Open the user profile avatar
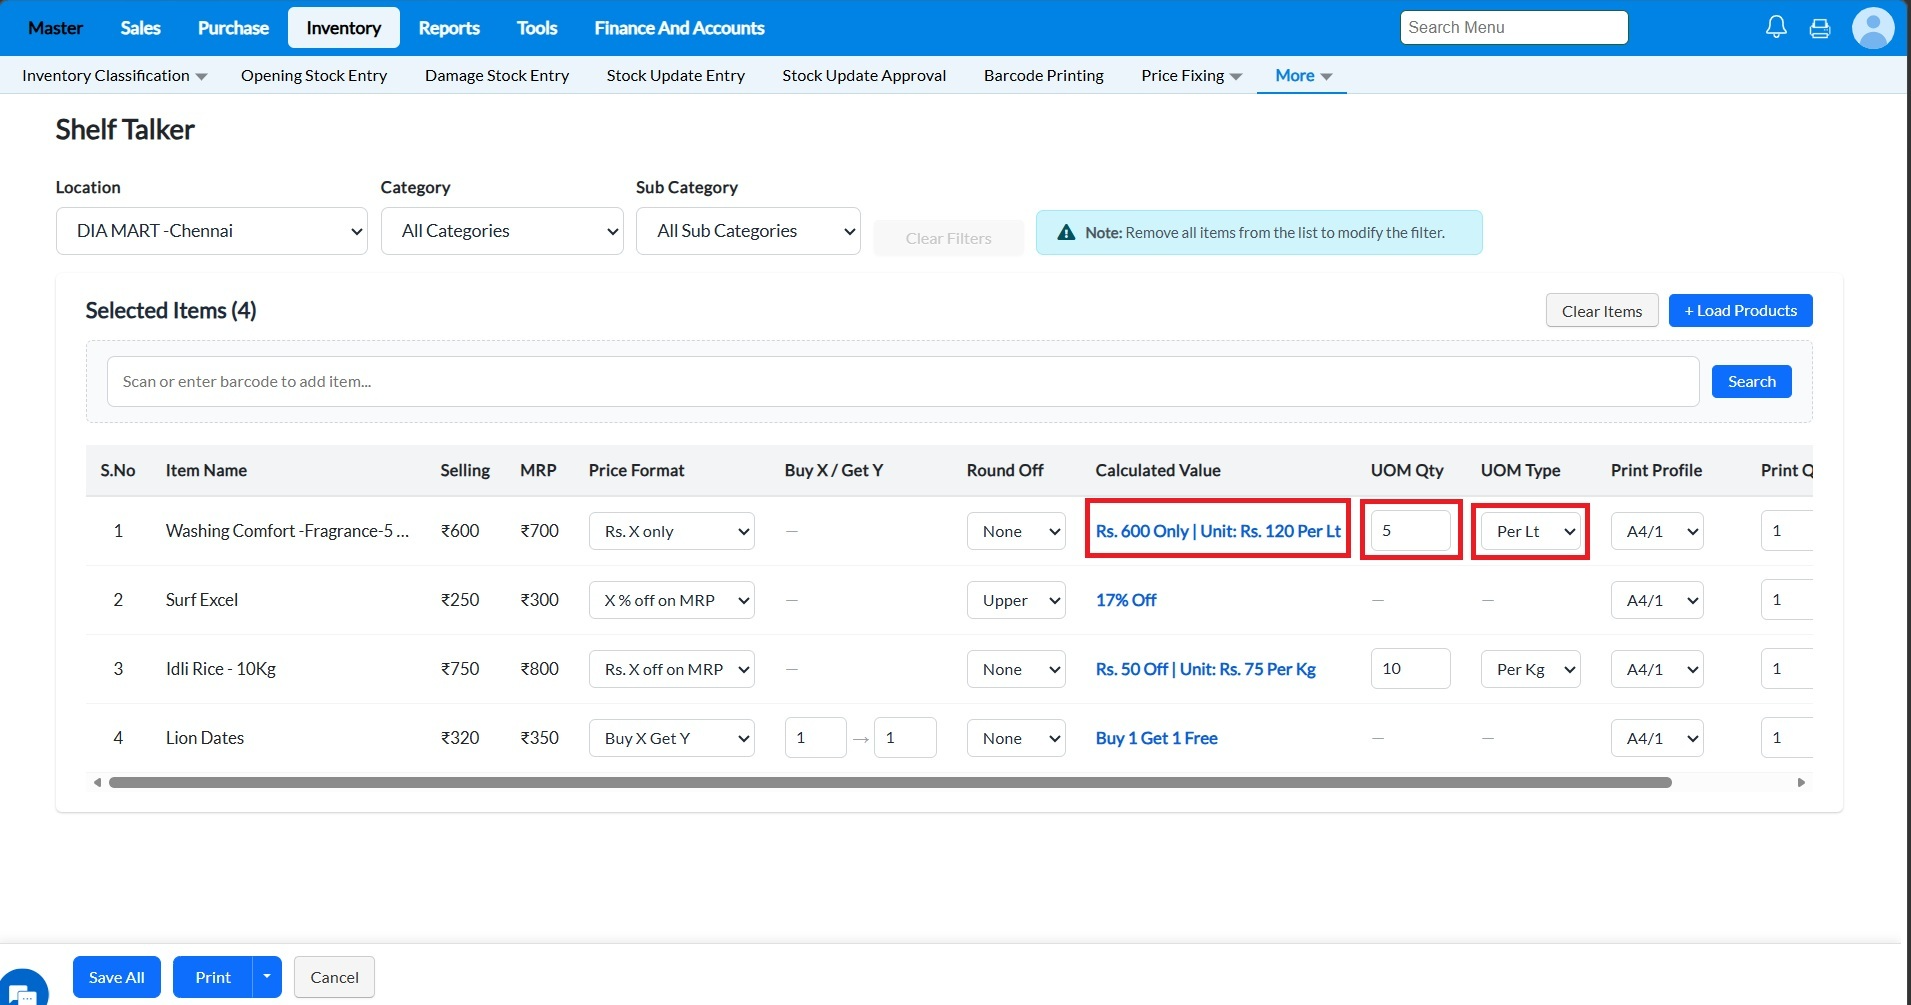The height and width of the screenshot is (1005, 1911). pyautogui.click(x=1873, y=28)
